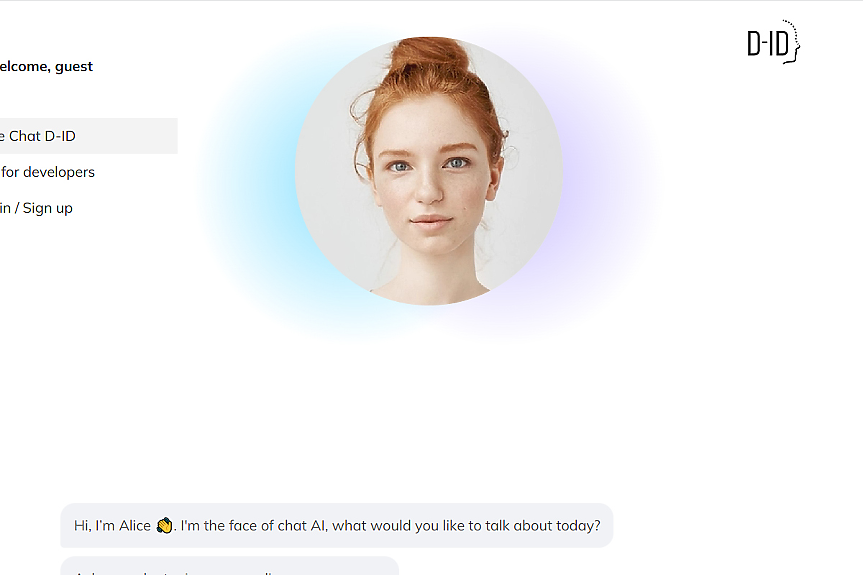Click the "Sign up" words in sidebar
The height and width of the screenshot is (575, 863).
pyautogui.click(x=47, y=209)
